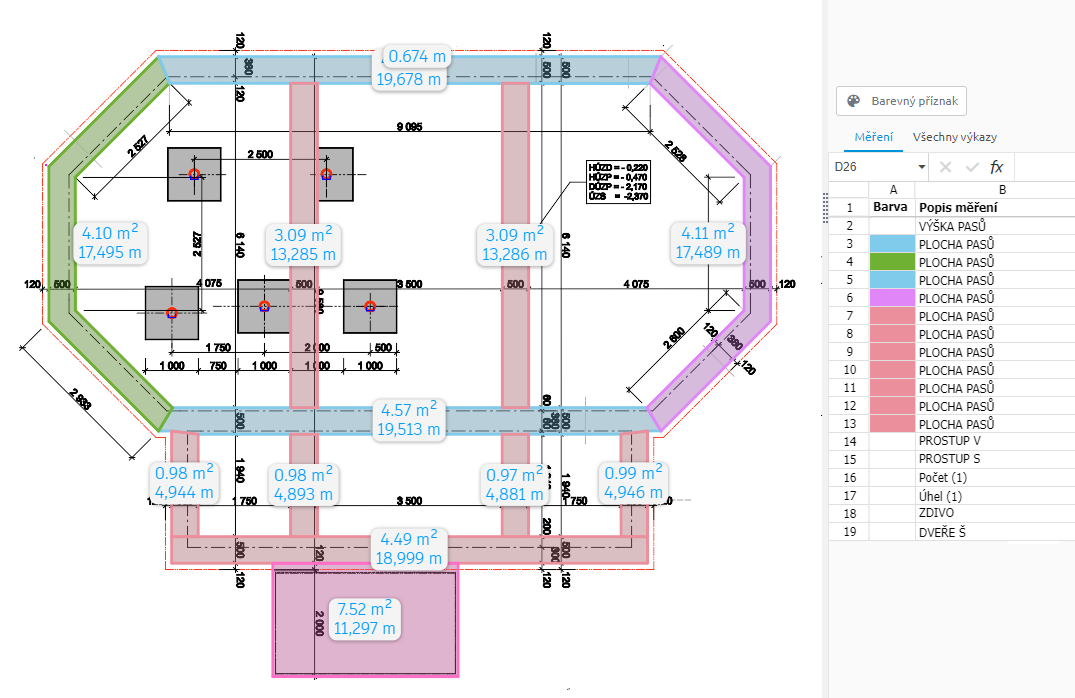Screen dimensions: 1075x698
Task: Select column A header
Action: (891, 190)
